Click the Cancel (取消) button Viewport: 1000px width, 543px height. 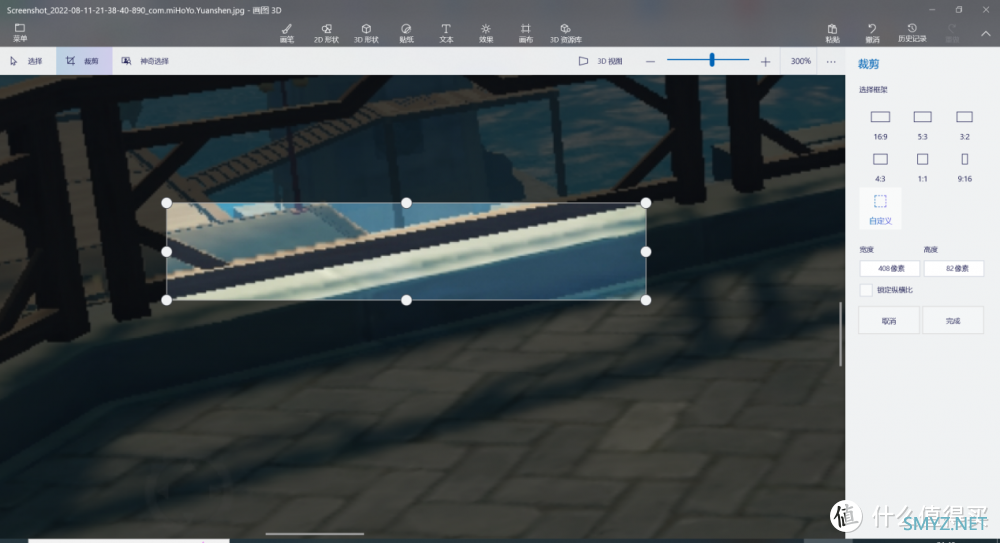pyautogui.click(x=889, y=320)
